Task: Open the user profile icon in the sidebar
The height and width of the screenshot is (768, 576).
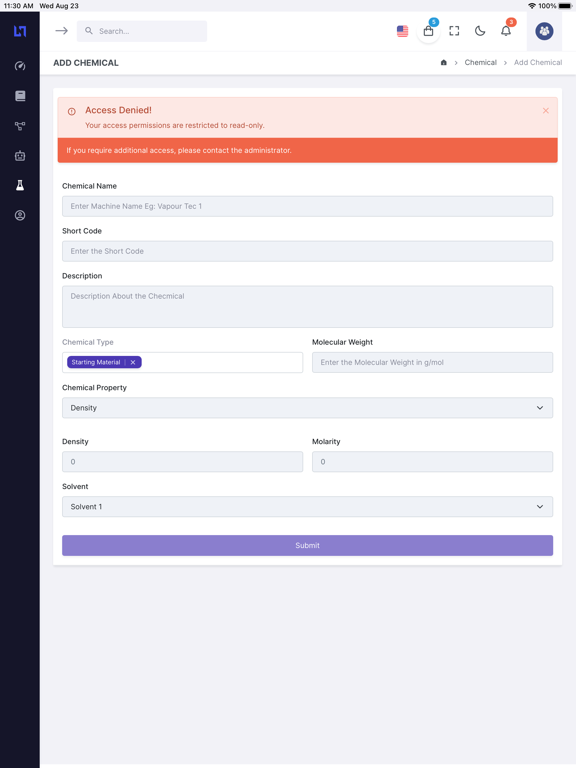Action: click(20, 215)
